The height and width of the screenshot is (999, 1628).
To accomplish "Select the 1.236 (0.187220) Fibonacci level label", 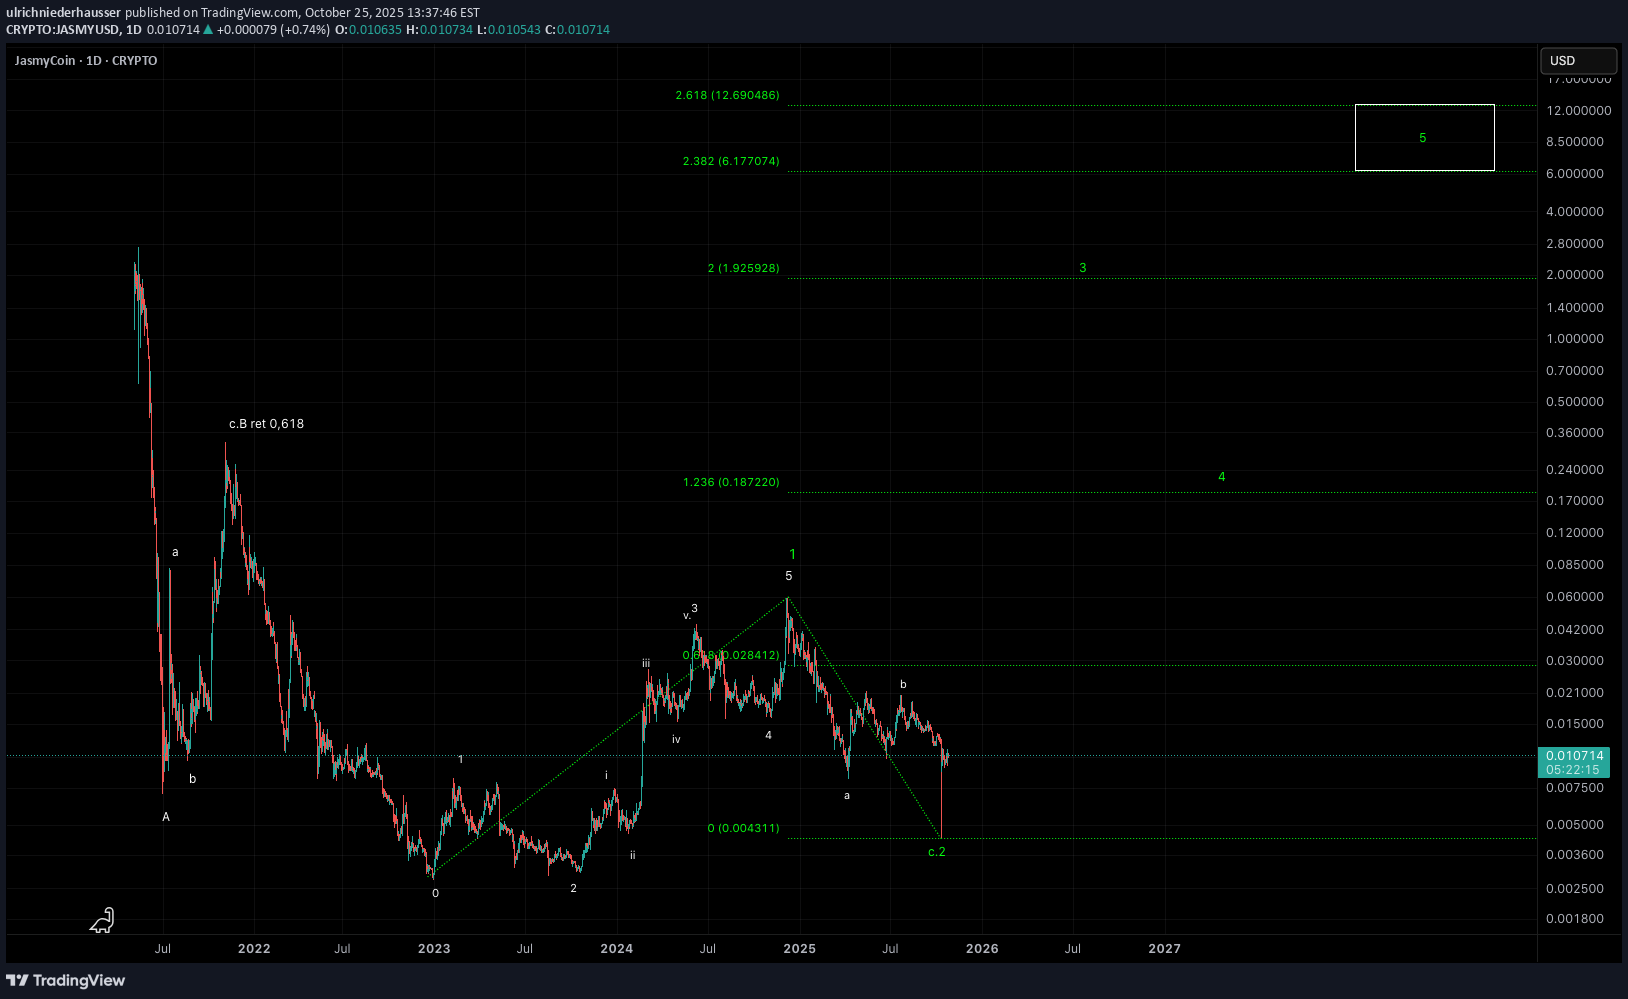I will pos(730,483).
